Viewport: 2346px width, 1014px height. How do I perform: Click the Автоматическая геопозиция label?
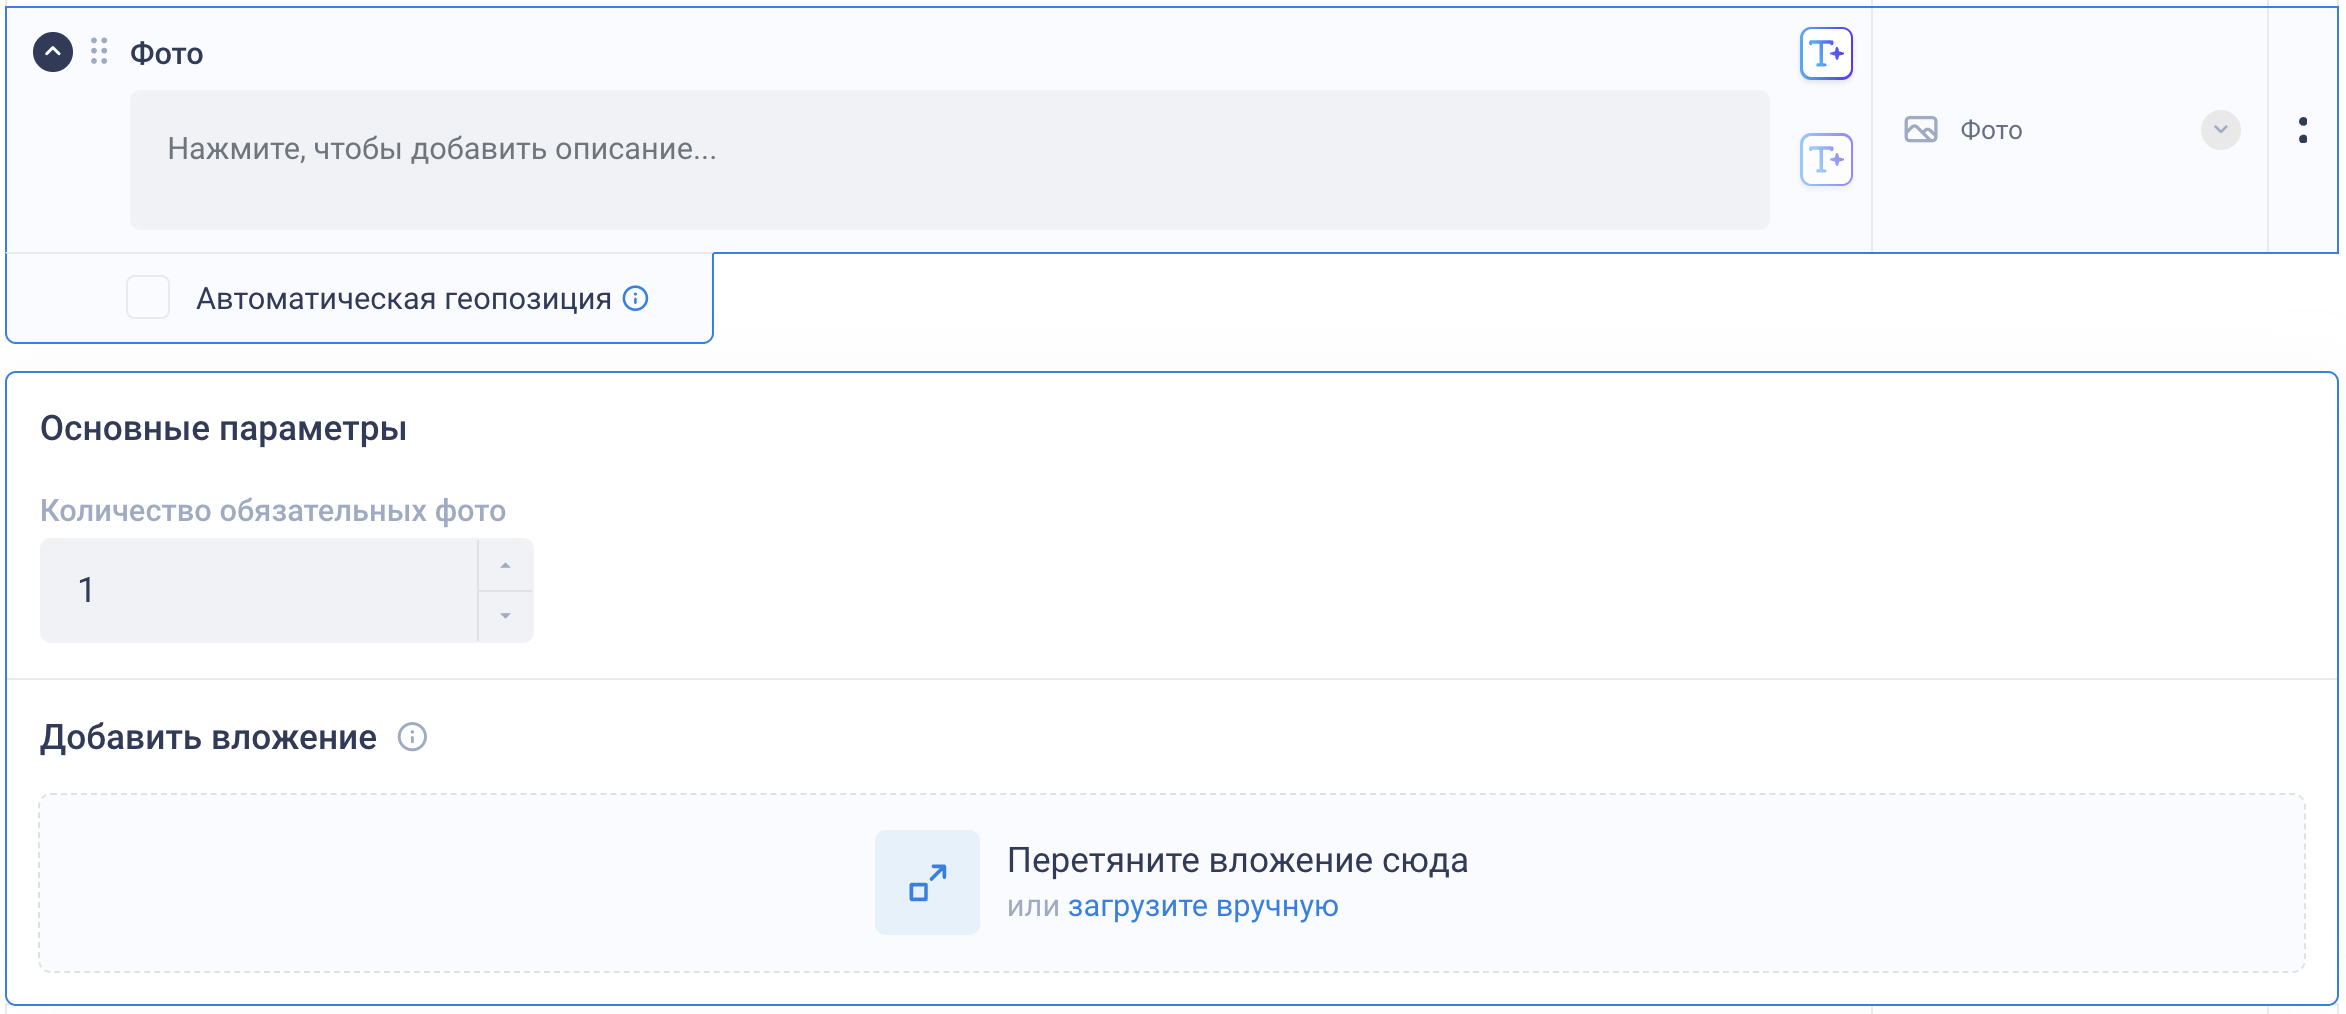(x=403, y=299)
